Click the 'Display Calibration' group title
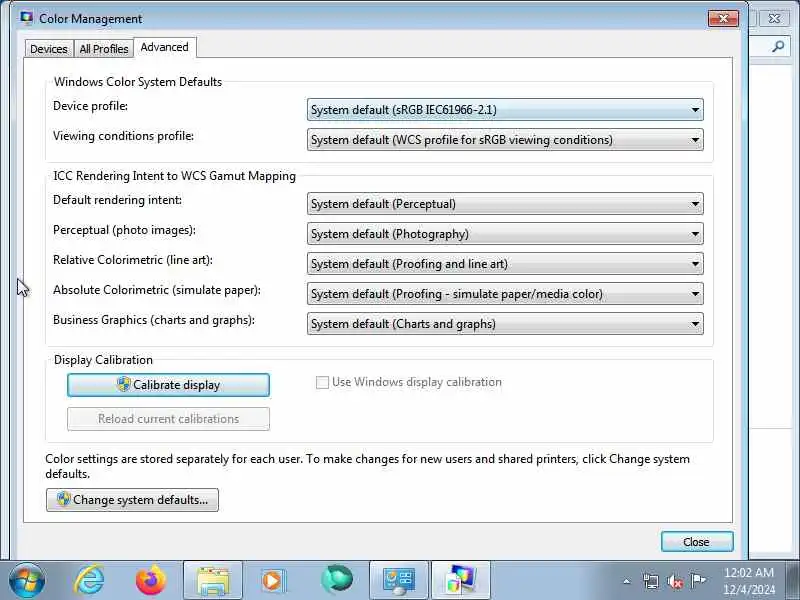800x600 pixels. (x=103, y=360)
